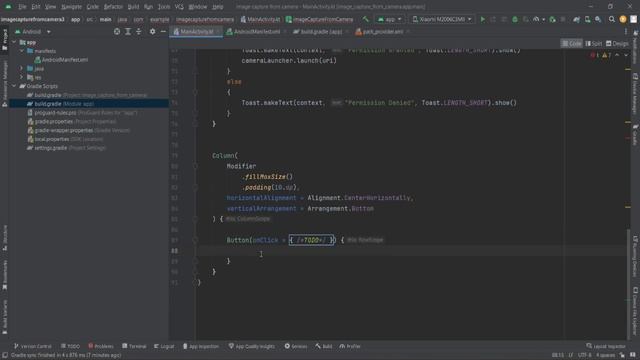640x360 pixels.
Task: Open the Gradle right-side tool tab
Action: coord(635,135)
